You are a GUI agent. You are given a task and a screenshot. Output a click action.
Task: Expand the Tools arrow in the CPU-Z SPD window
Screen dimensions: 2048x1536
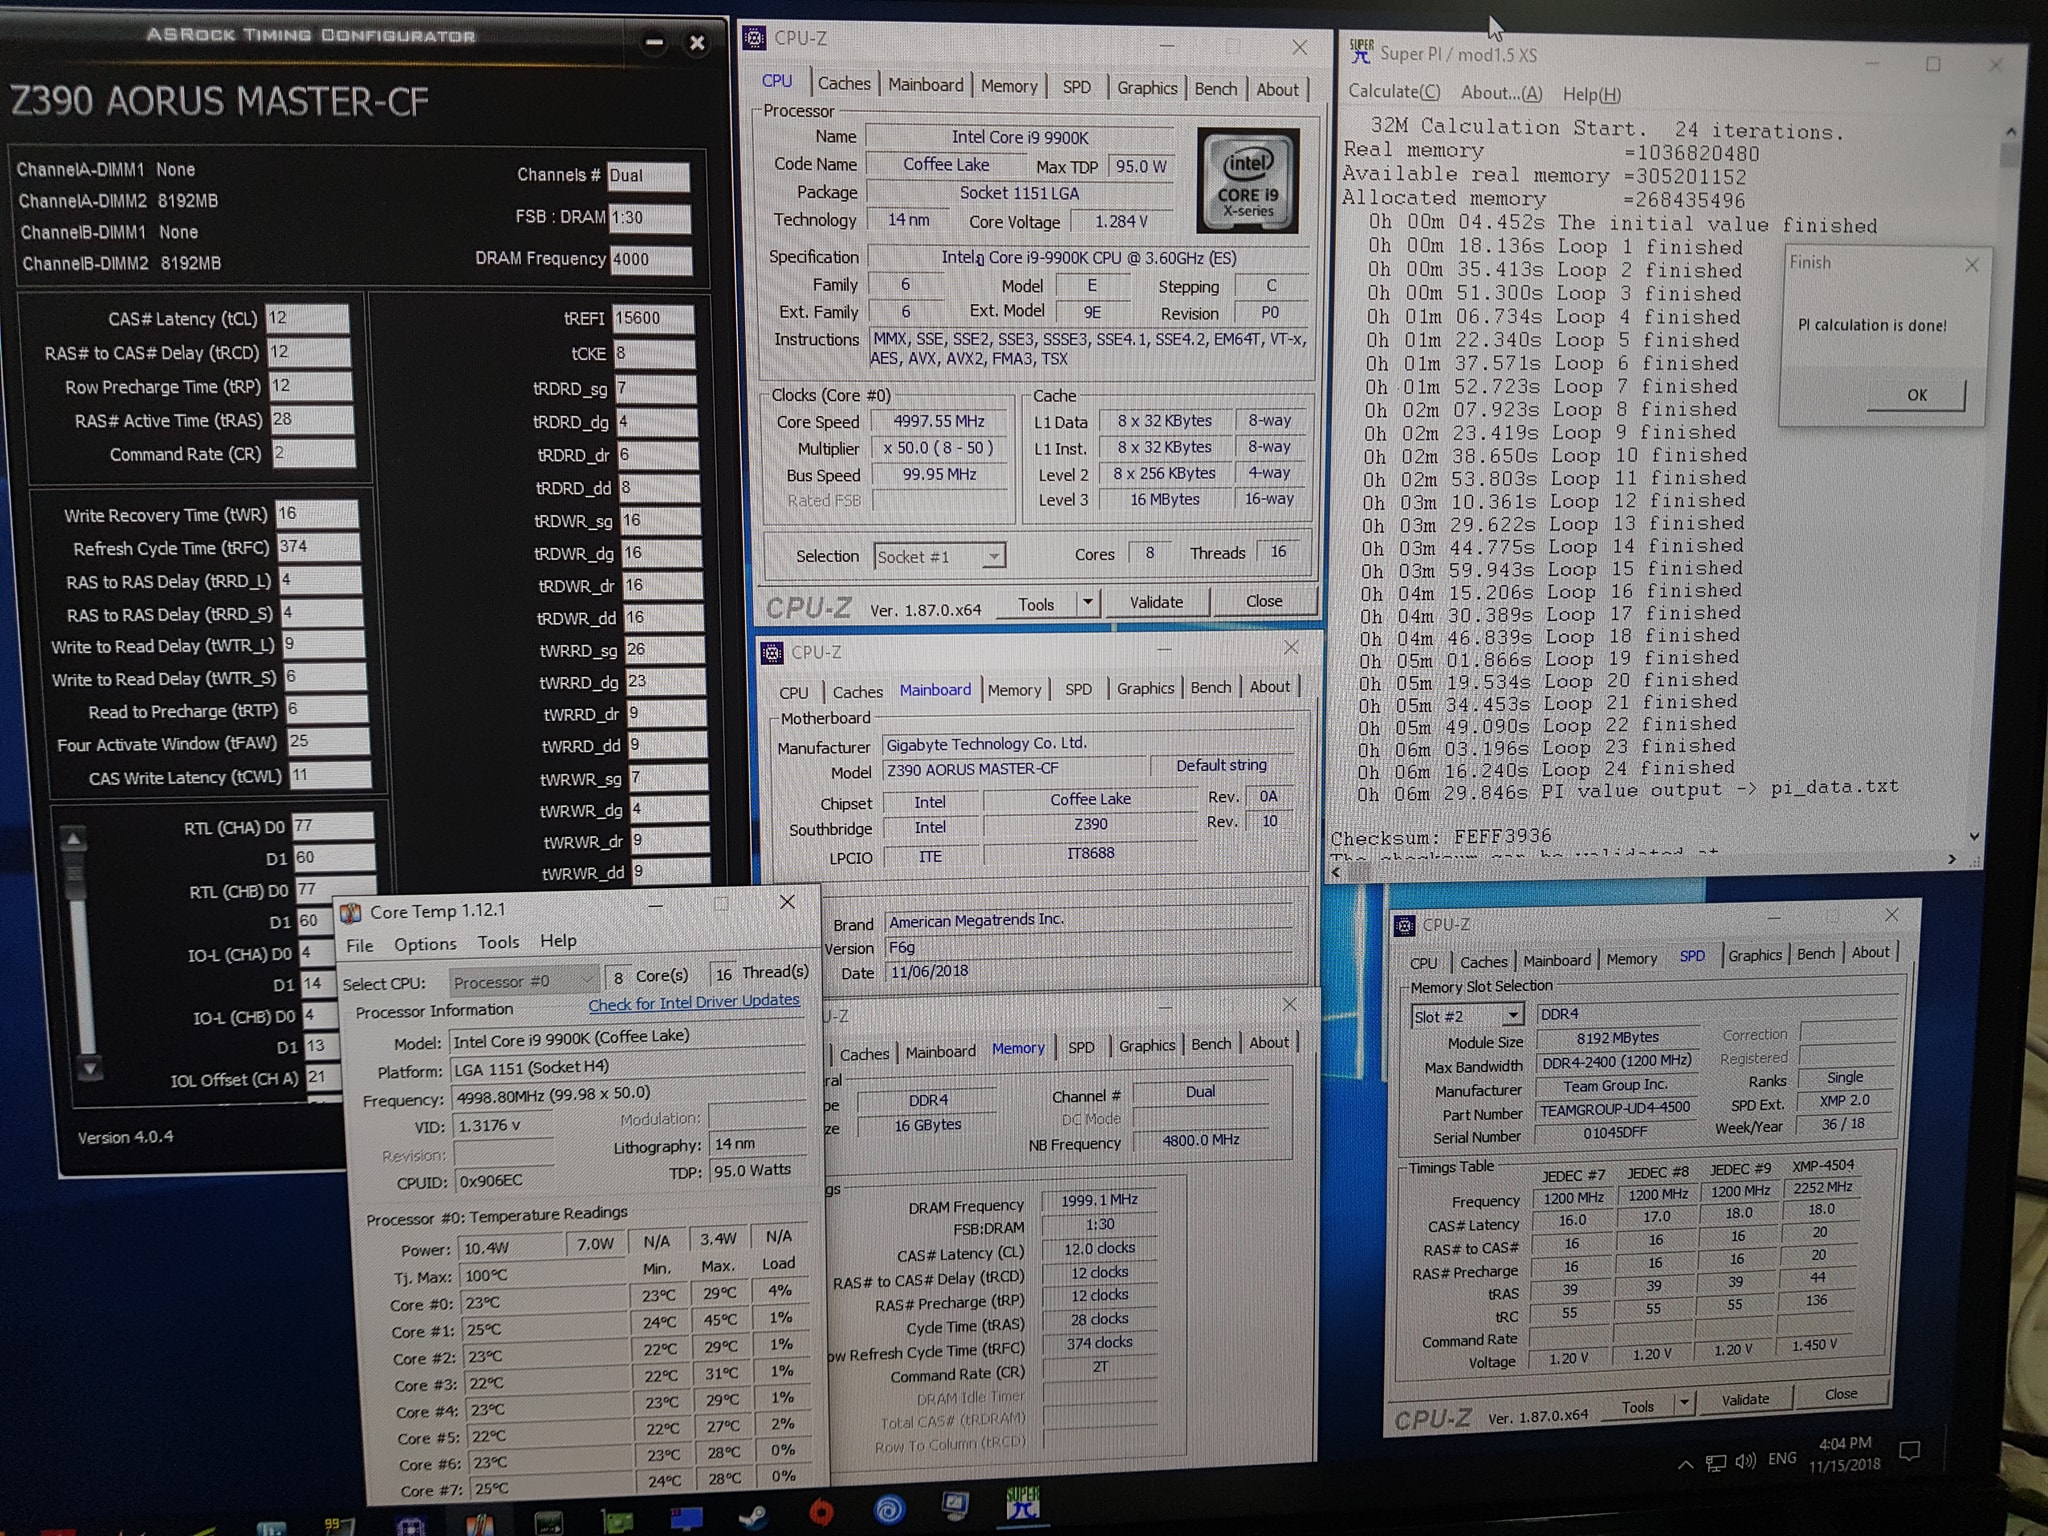tap(1684, 1403)
